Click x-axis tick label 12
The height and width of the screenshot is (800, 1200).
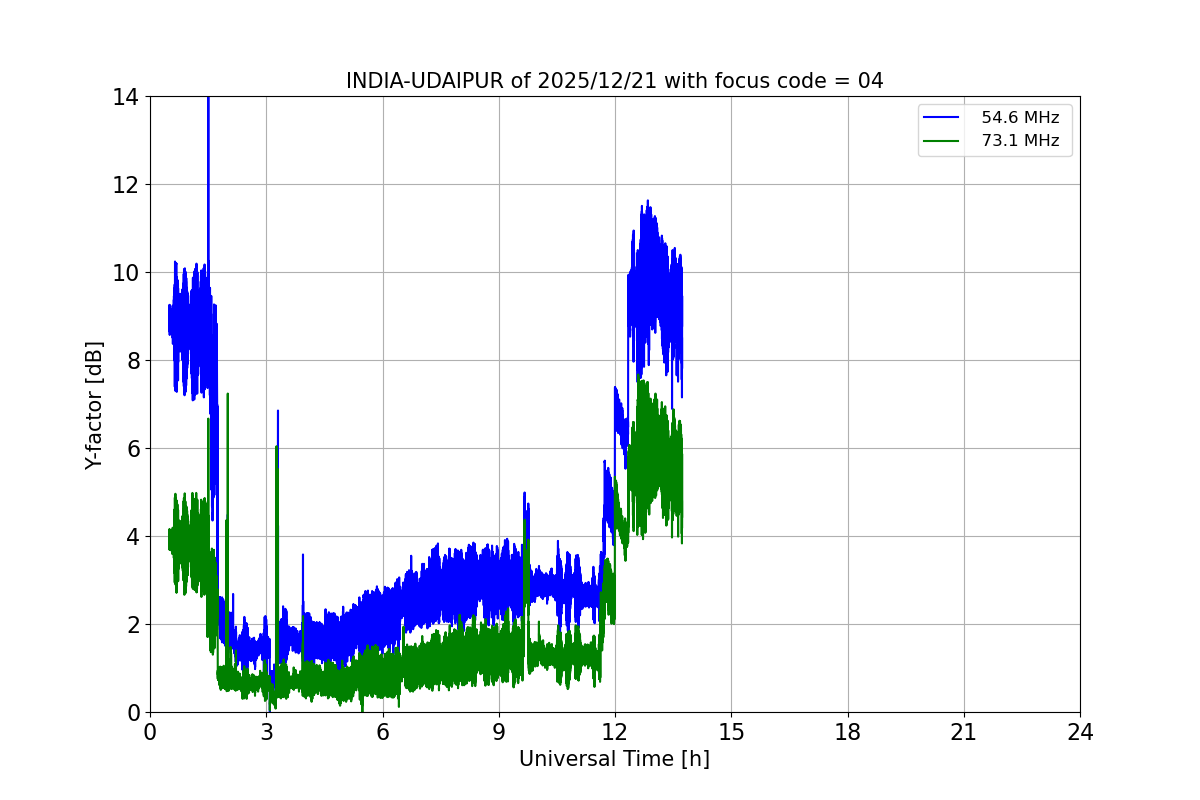(x=615, y=732)
